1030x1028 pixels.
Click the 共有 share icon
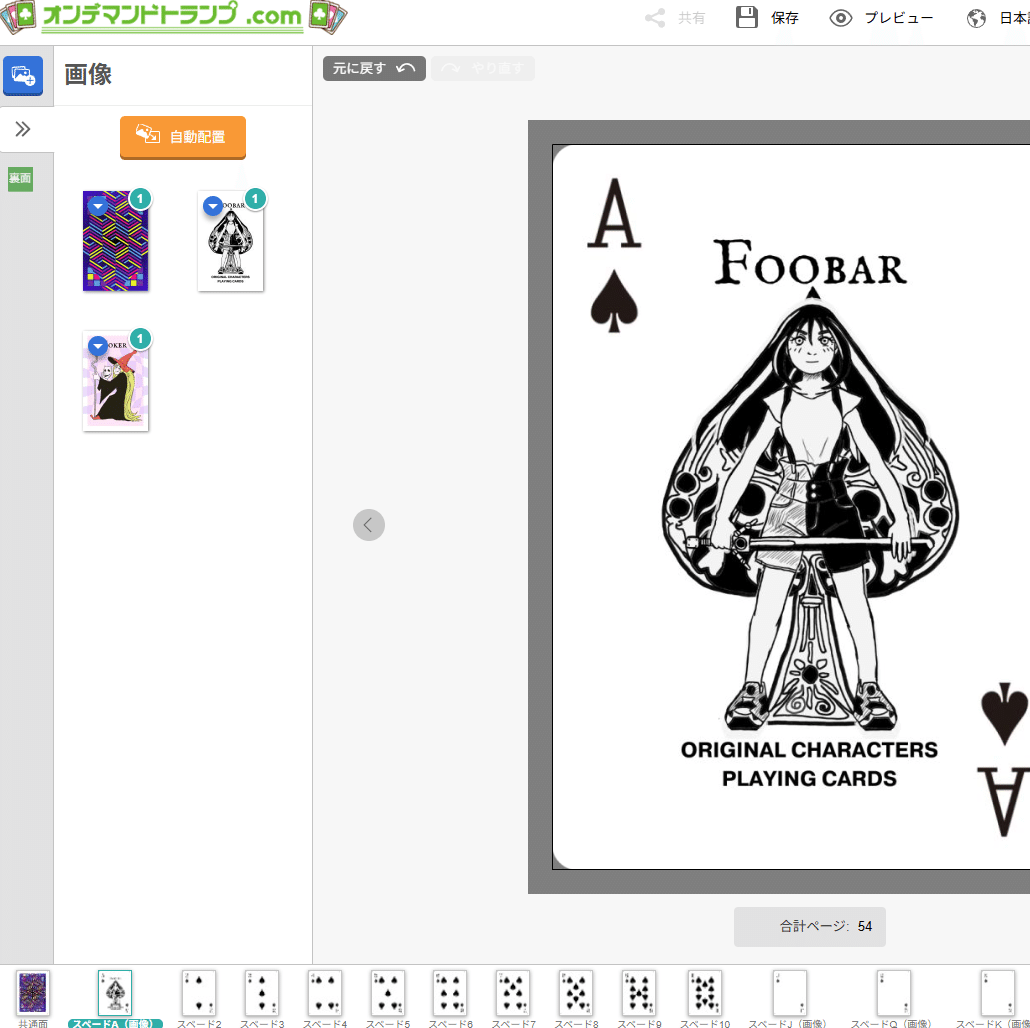click(655, 18)
